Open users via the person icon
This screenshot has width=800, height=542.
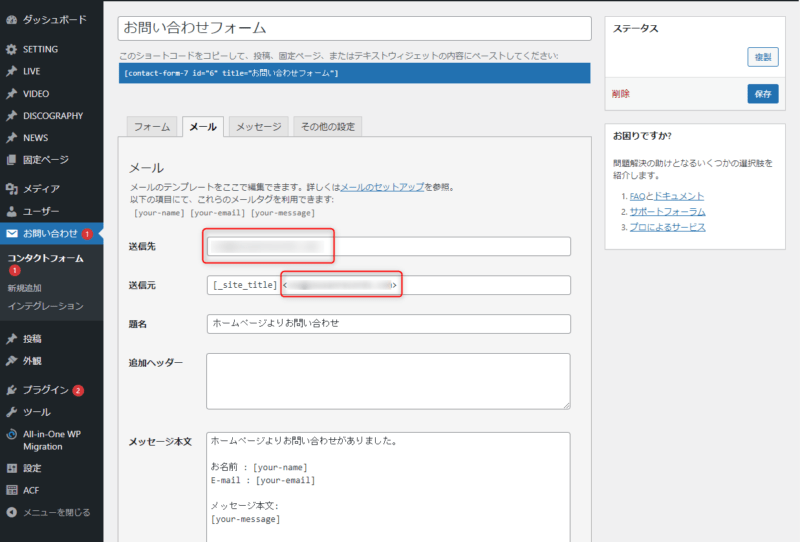pyautogui.click(x=11, y=211)
